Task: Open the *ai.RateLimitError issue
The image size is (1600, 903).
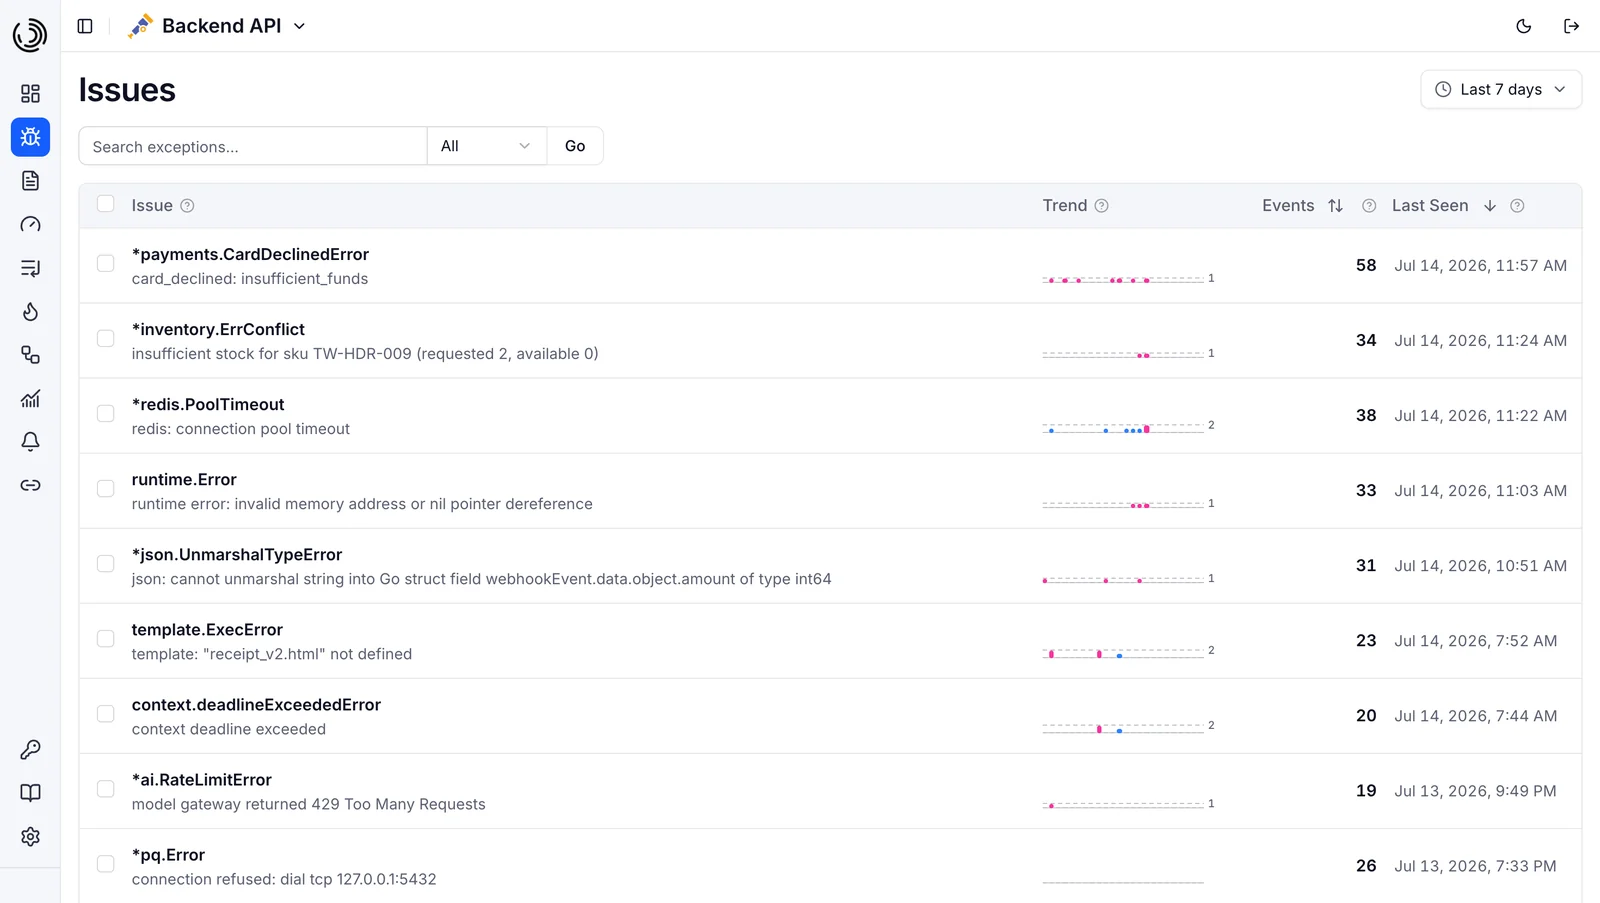Action: pyautogui.click(x=202, y=779)
